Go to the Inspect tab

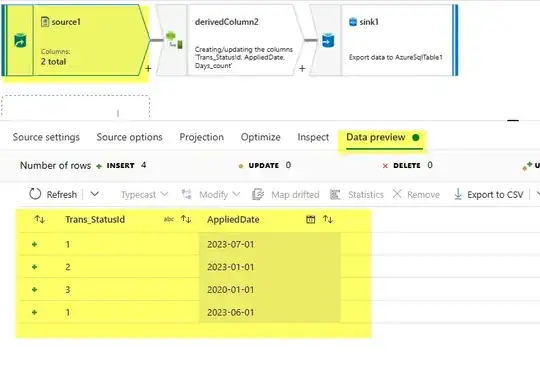click(x=313, y=137)
